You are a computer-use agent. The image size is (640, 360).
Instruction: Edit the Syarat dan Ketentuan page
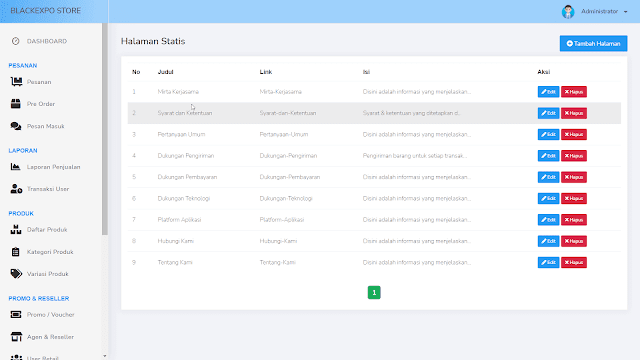[548, 113]
